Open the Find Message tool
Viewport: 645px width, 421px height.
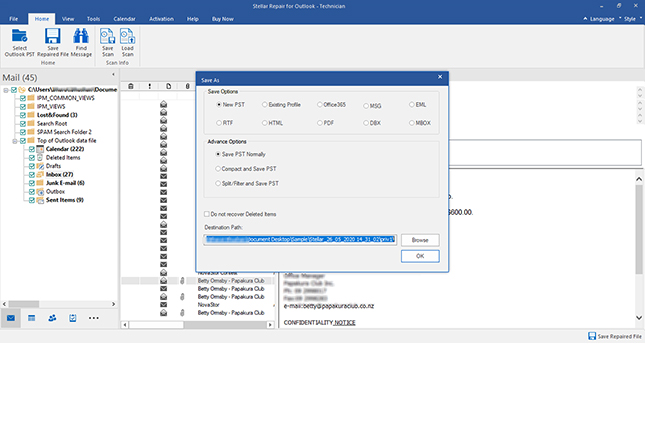click(x=81, y=36)
